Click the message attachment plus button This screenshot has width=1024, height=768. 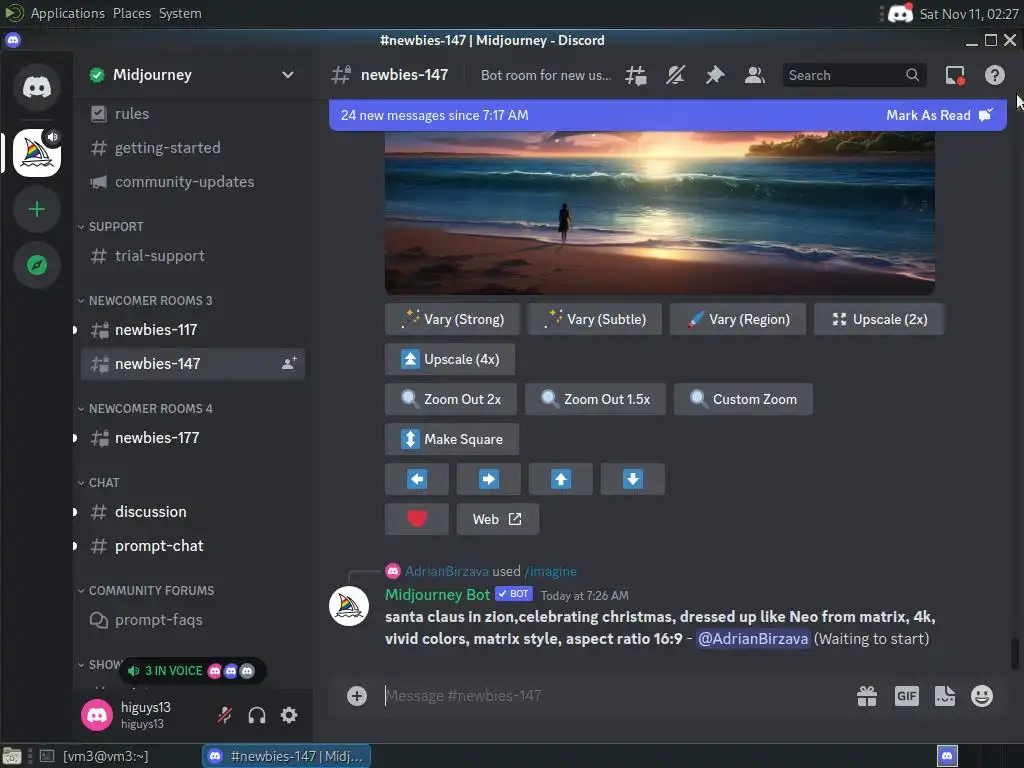(357, 696)
